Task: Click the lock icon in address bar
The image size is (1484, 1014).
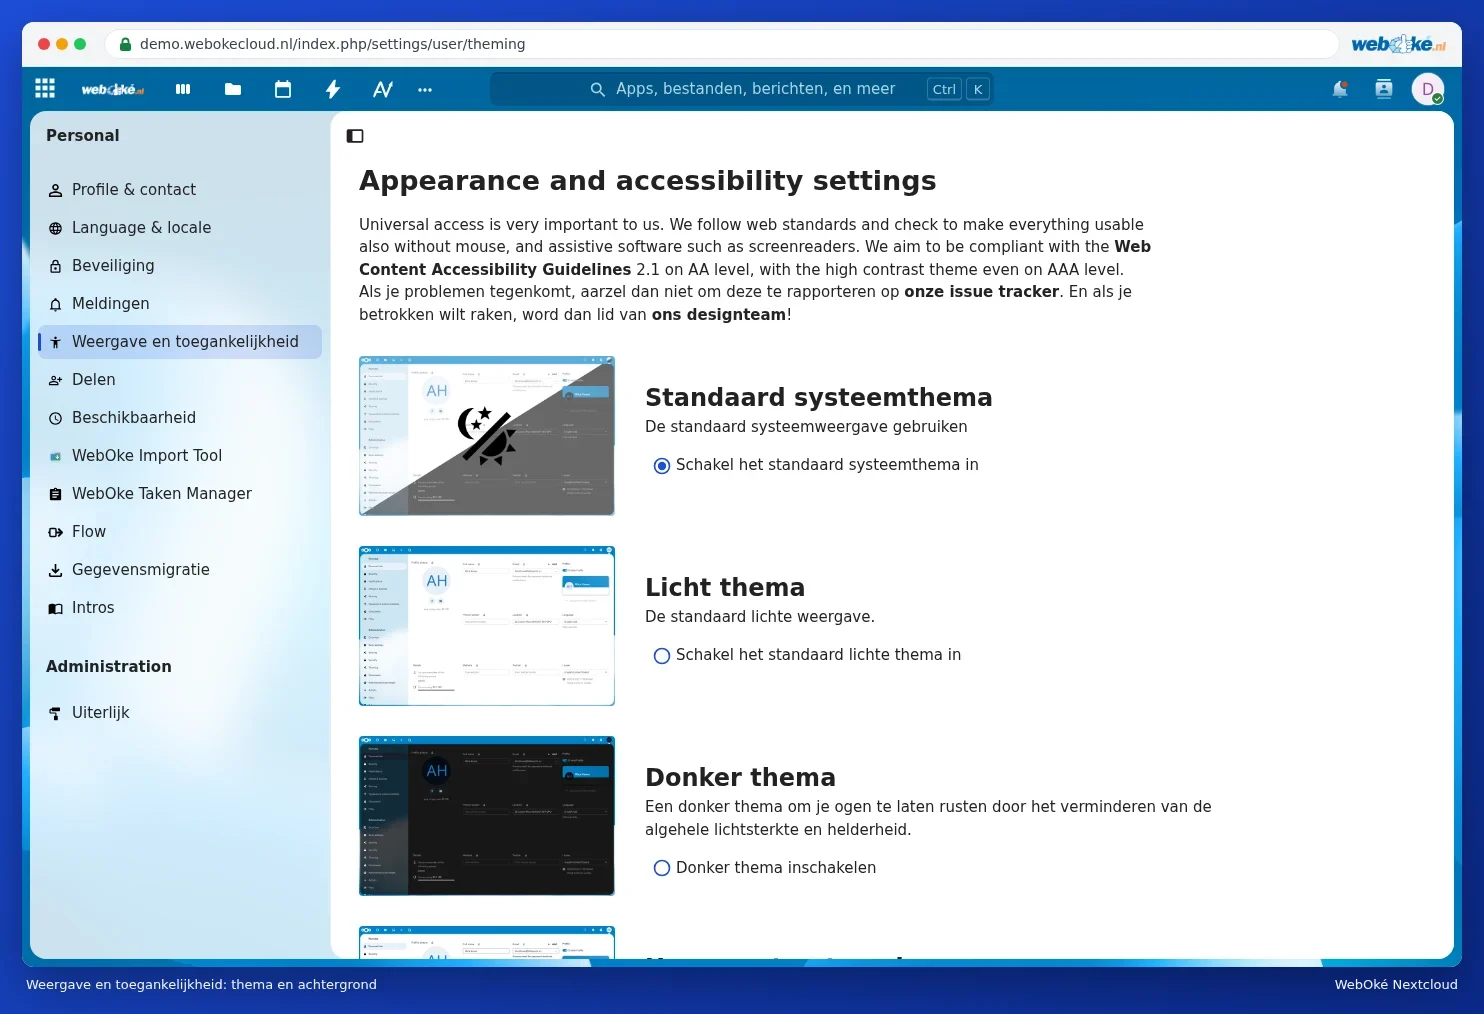Action: 125,44
